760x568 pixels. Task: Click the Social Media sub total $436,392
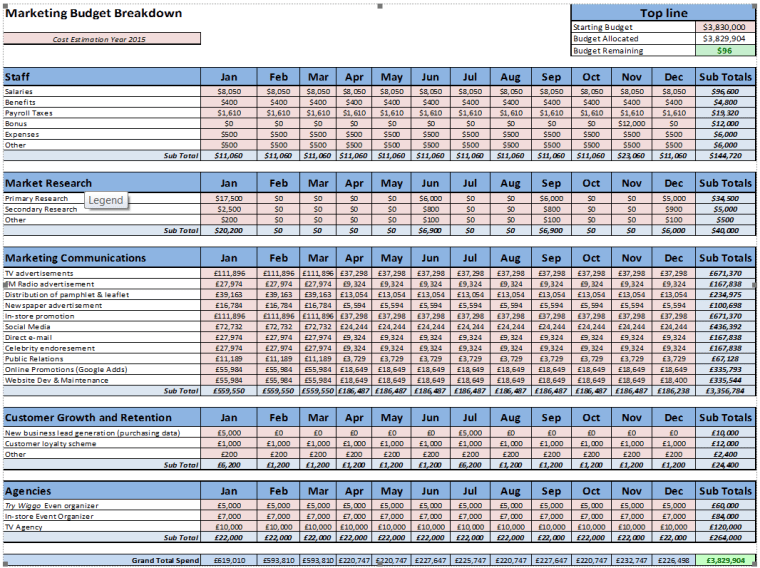[x=724, y=327]
